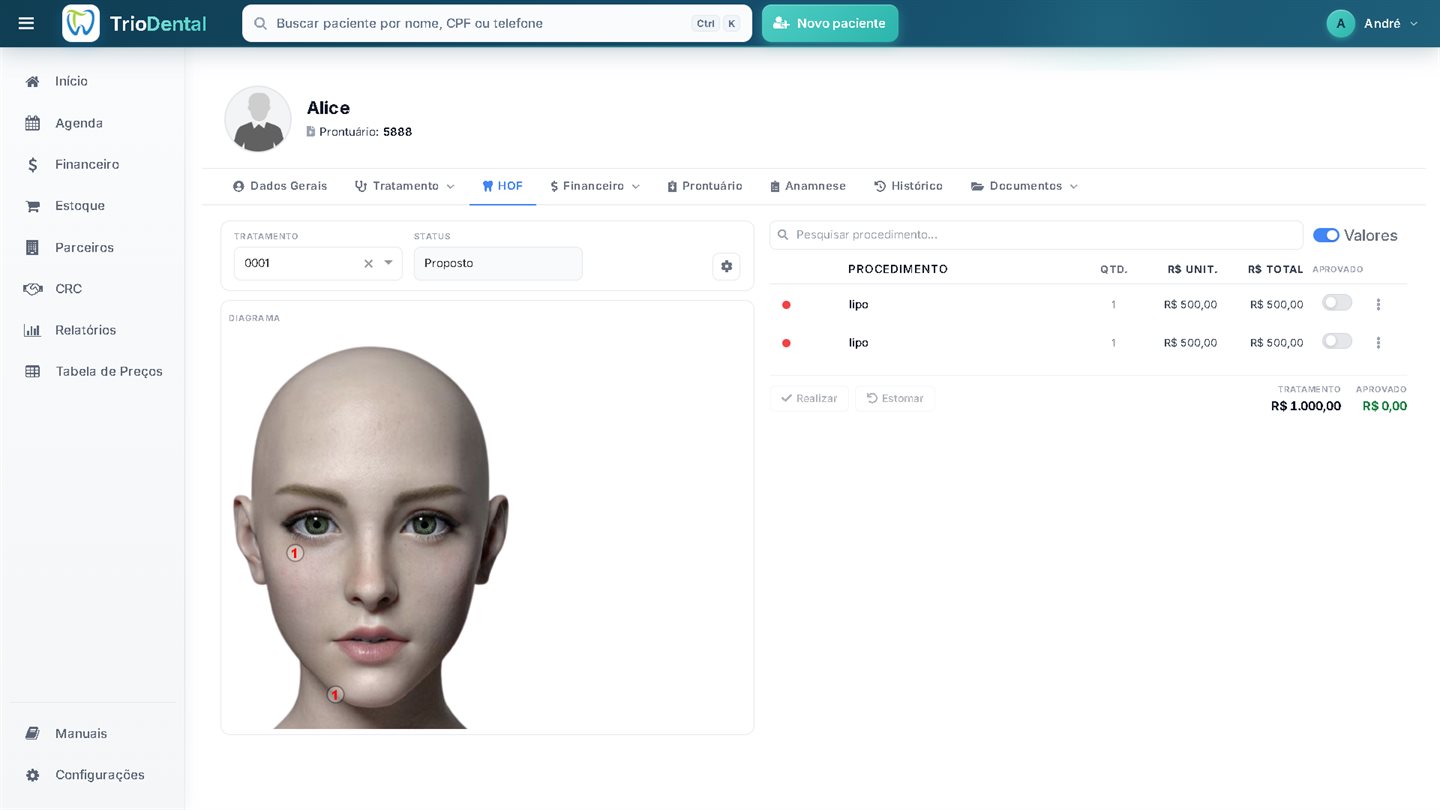Click the Novo paciente button
This screenshot has height=810, width=1440.
click(830, 23)
